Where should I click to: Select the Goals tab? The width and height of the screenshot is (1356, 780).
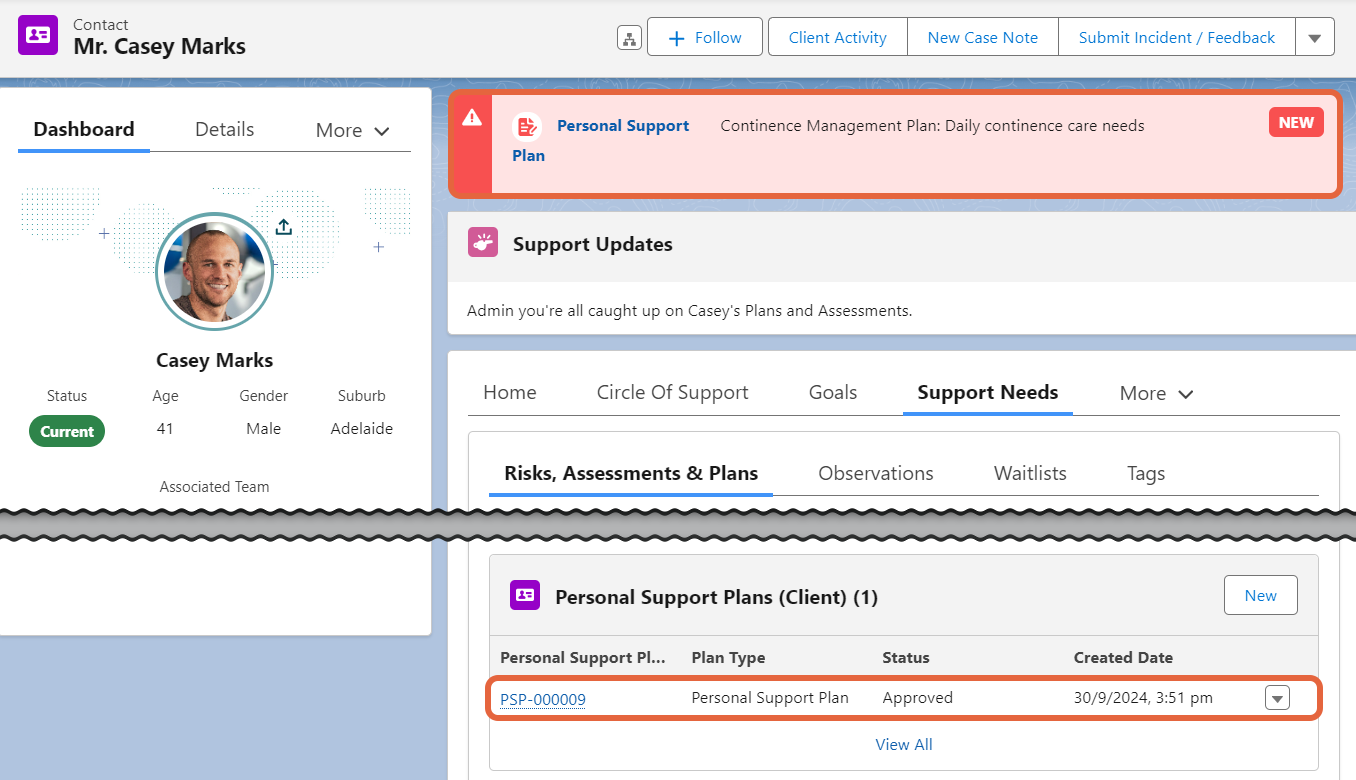[x=832, y=392]
